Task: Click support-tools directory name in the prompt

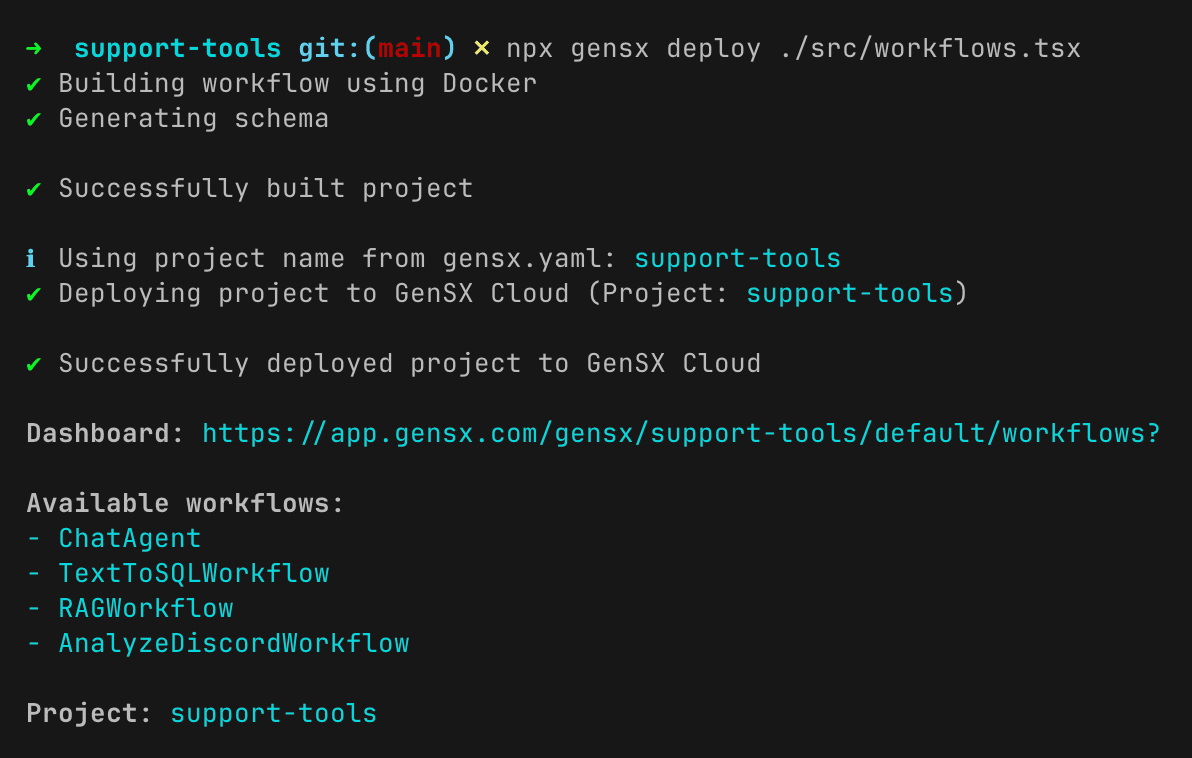Action: tap(178, 48)
